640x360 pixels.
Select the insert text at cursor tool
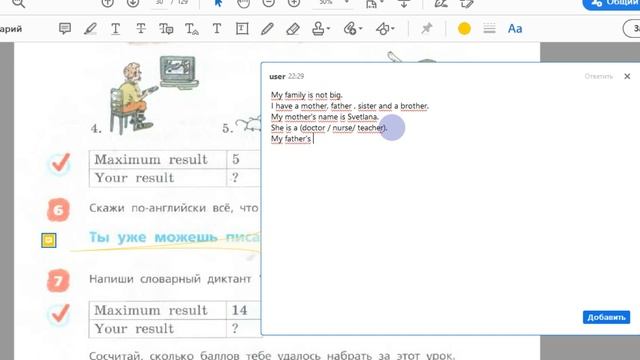click(192, 29)
